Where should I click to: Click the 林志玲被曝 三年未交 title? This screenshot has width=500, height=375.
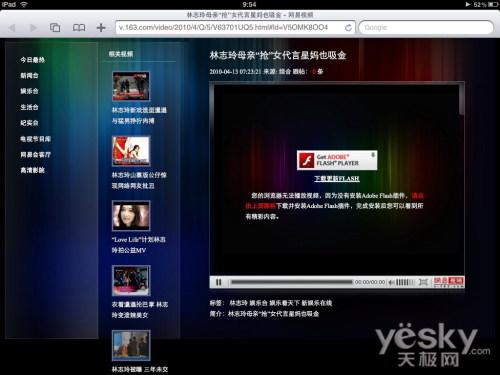pyautogui.click(x=140, y=369)
